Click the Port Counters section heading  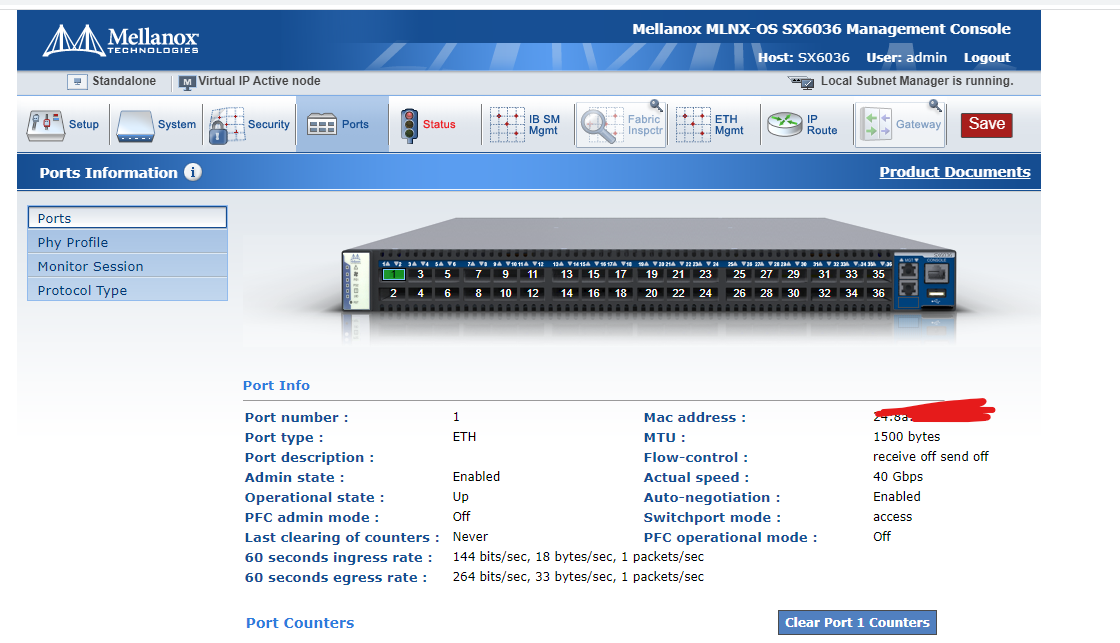point(300,623)
